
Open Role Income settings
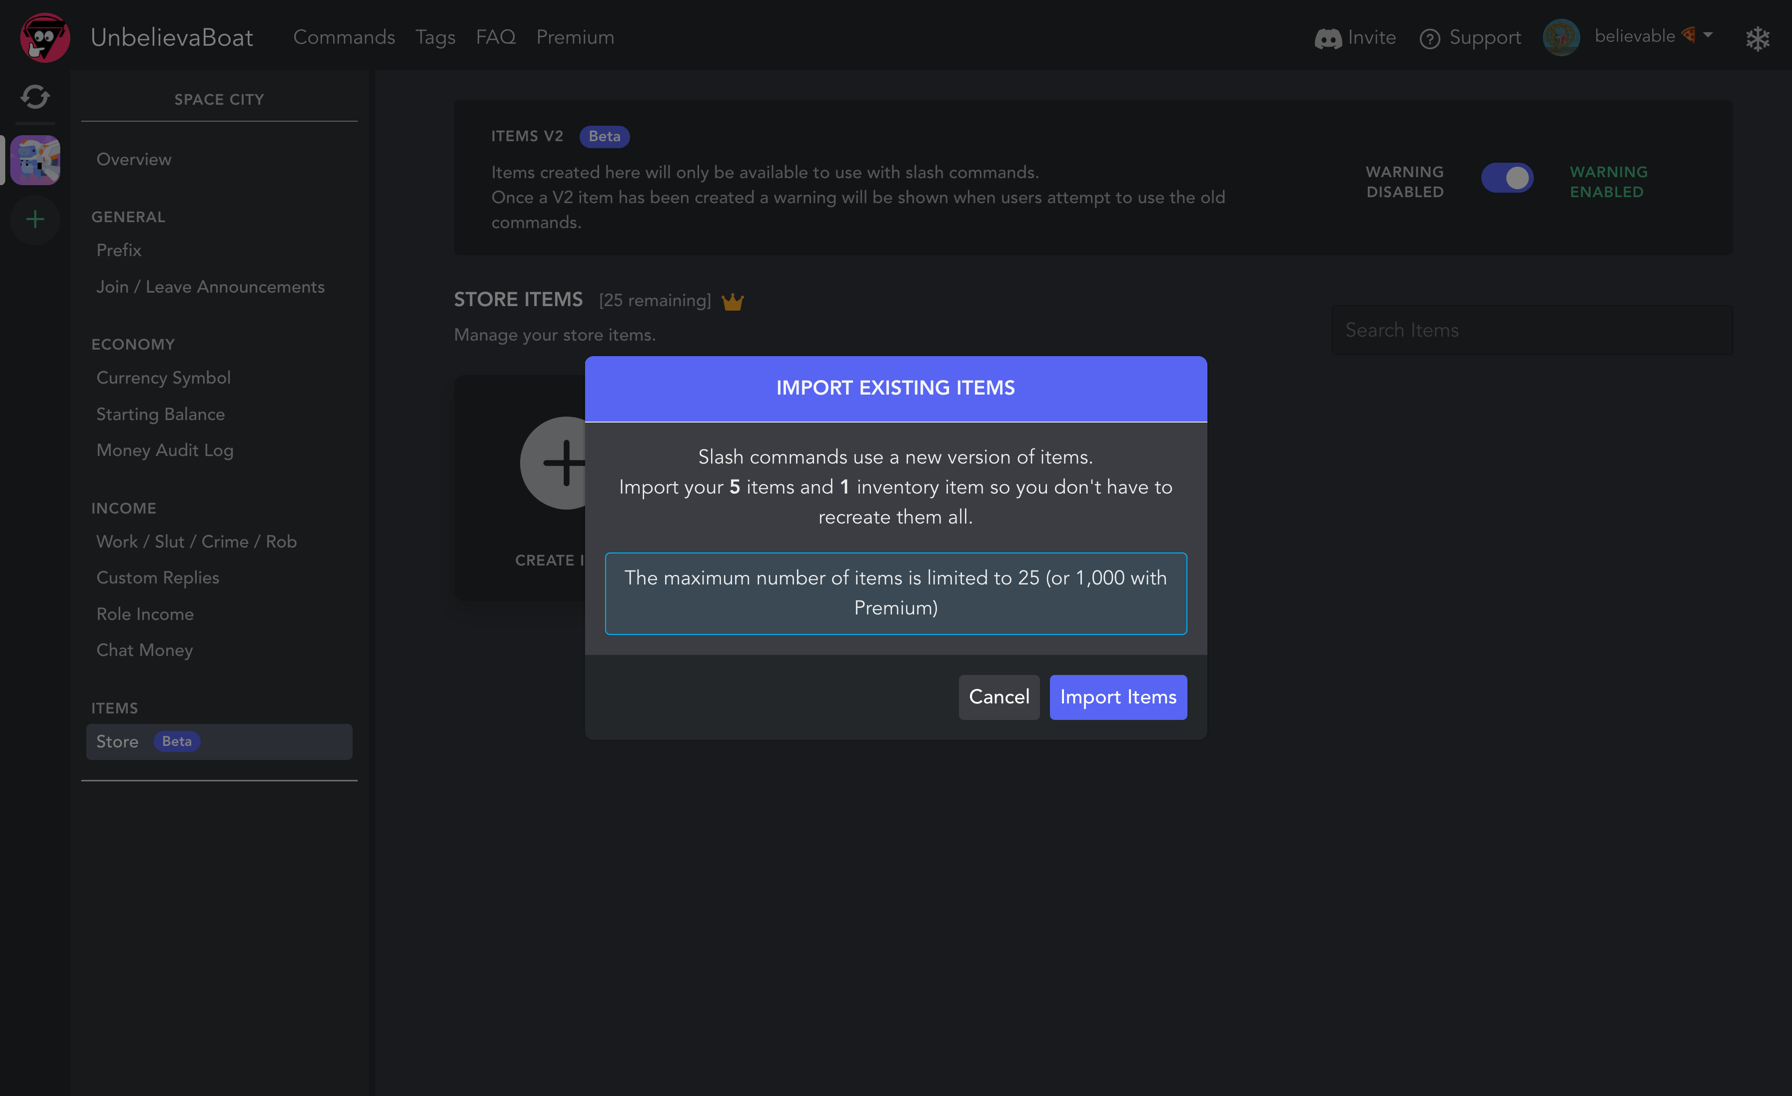[x=145, y=614]
